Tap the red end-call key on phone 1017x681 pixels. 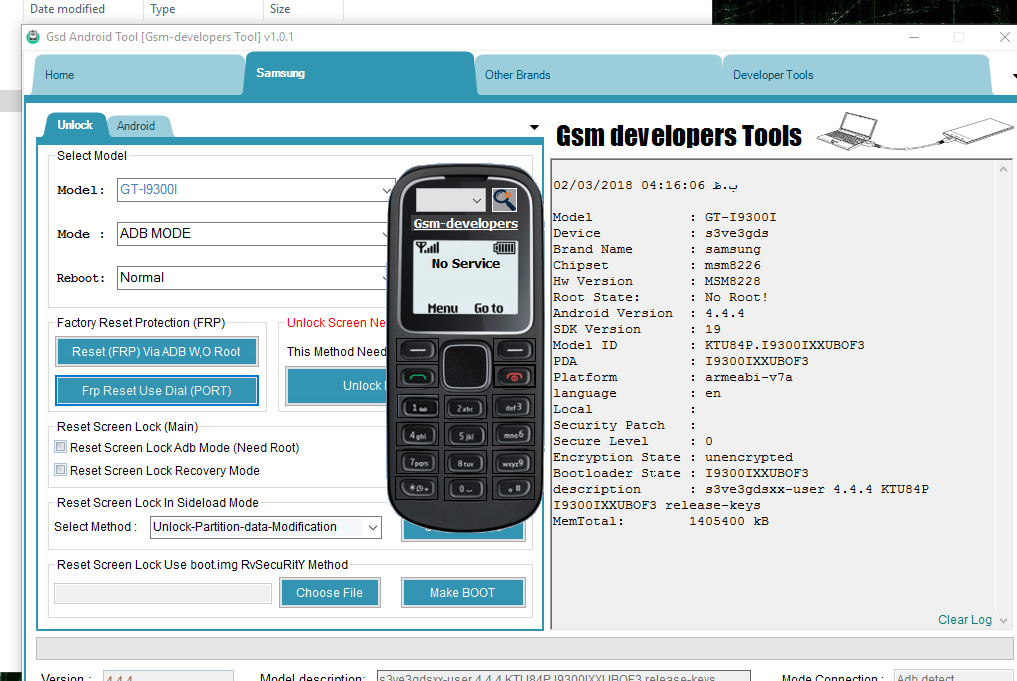514,377
